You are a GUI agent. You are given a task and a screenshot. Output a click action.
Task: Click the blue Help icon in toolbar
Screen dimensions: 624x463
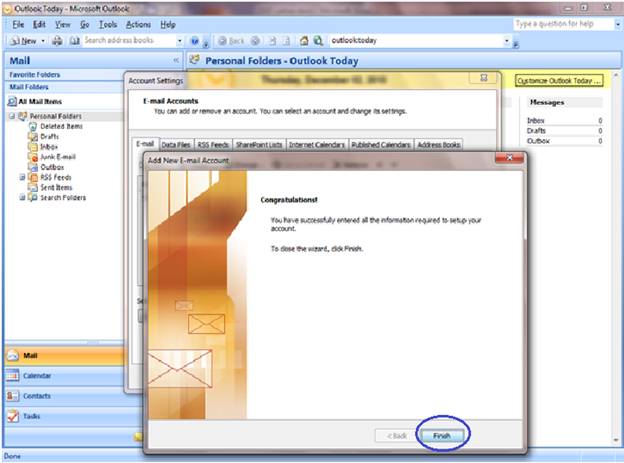click(195, 41)
